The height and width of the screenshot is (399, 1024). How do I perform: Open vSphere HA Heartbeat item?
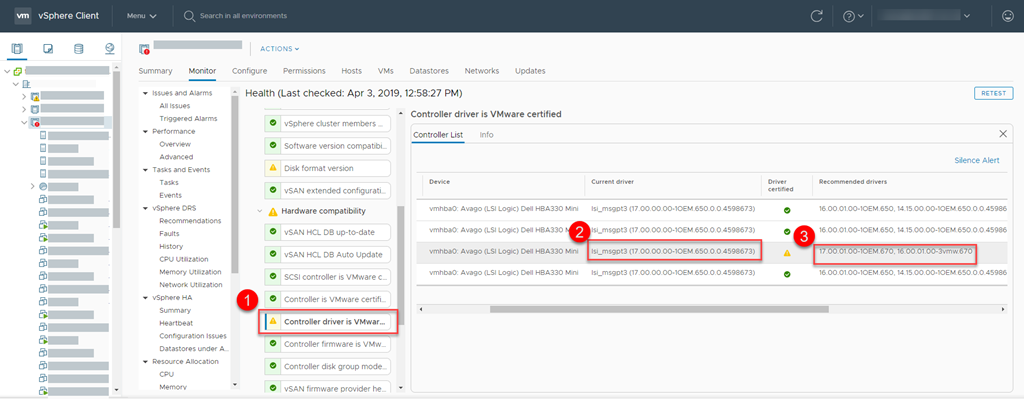(176, 323)
